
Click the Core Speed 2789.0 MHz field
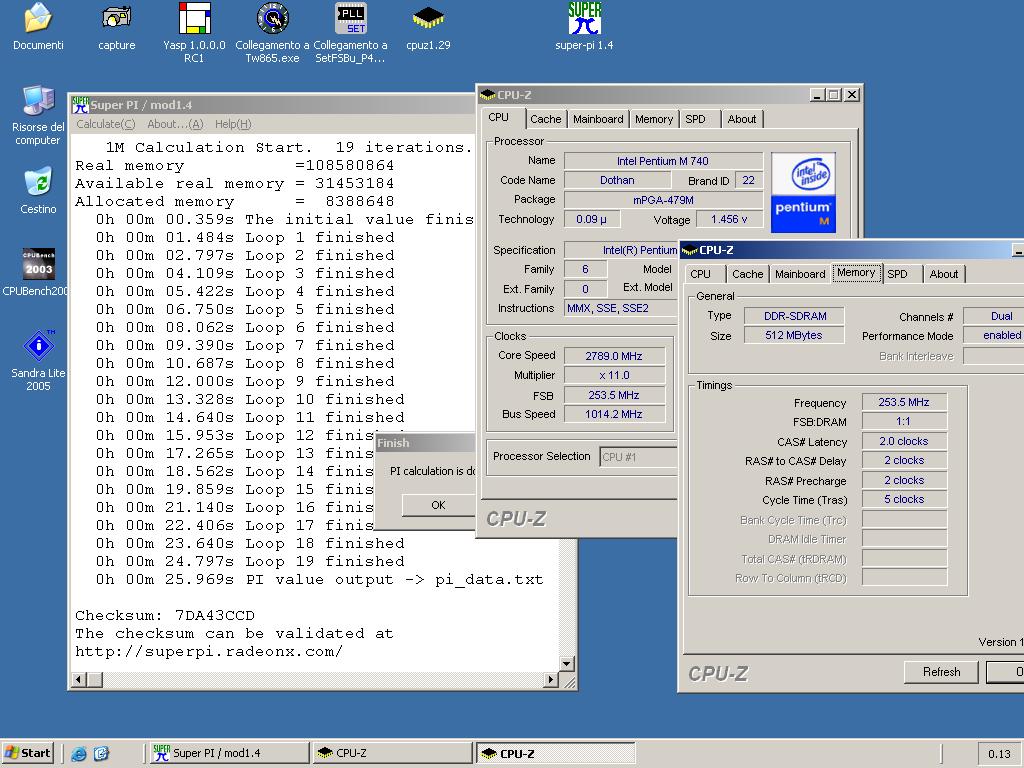(614, 356)
